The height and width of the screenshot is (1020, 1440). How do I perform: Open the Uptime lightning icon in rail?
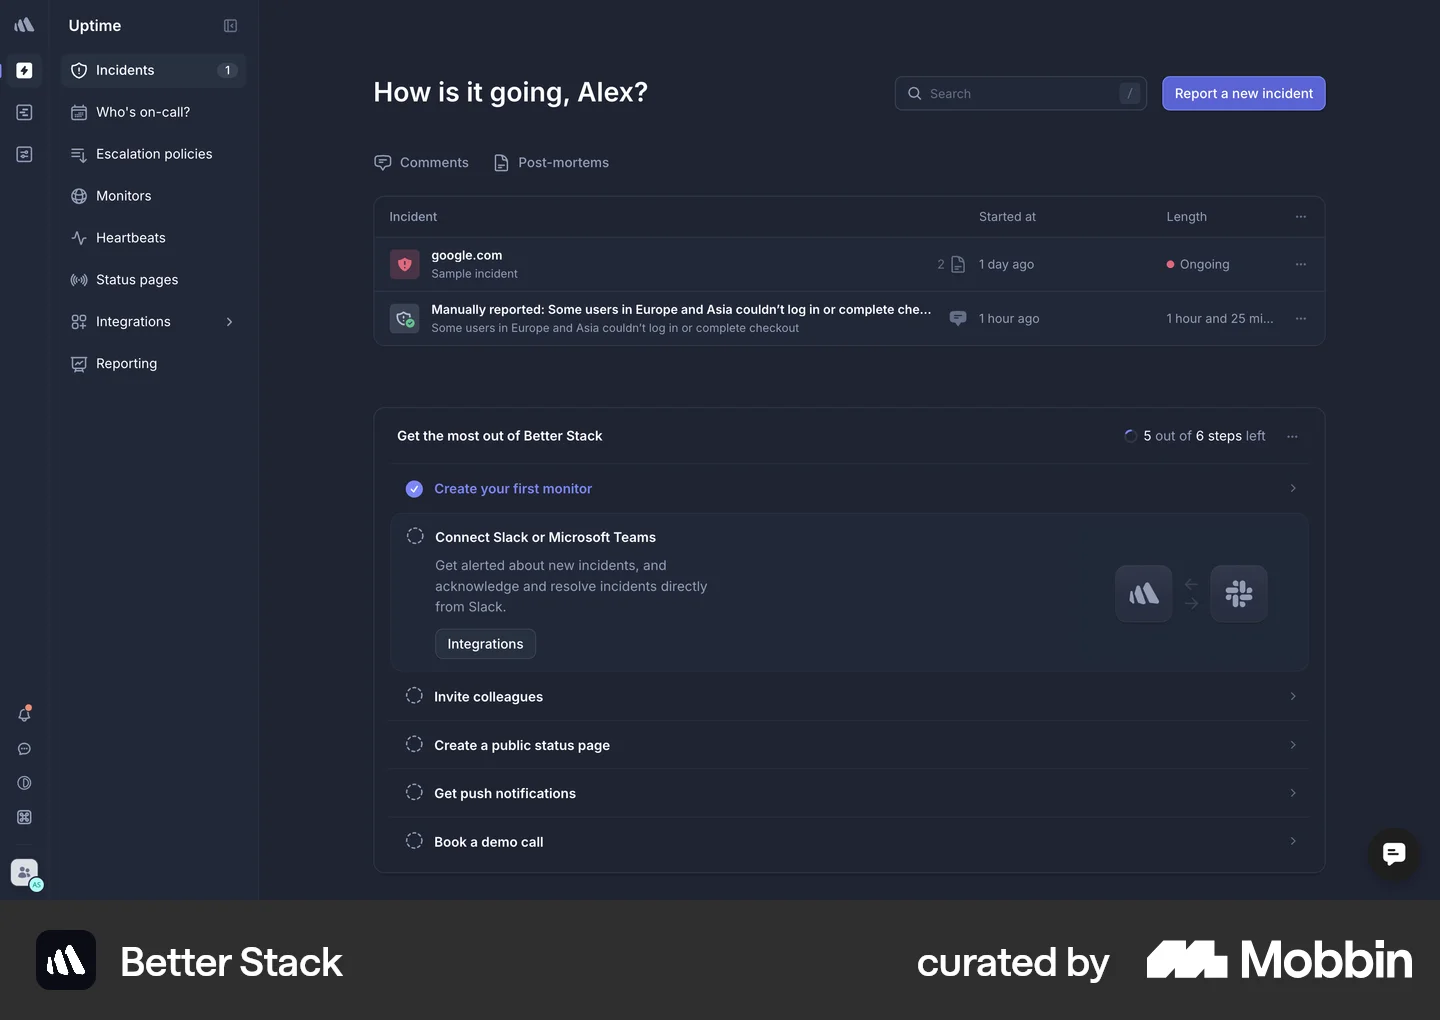click(x=24, y=70)
